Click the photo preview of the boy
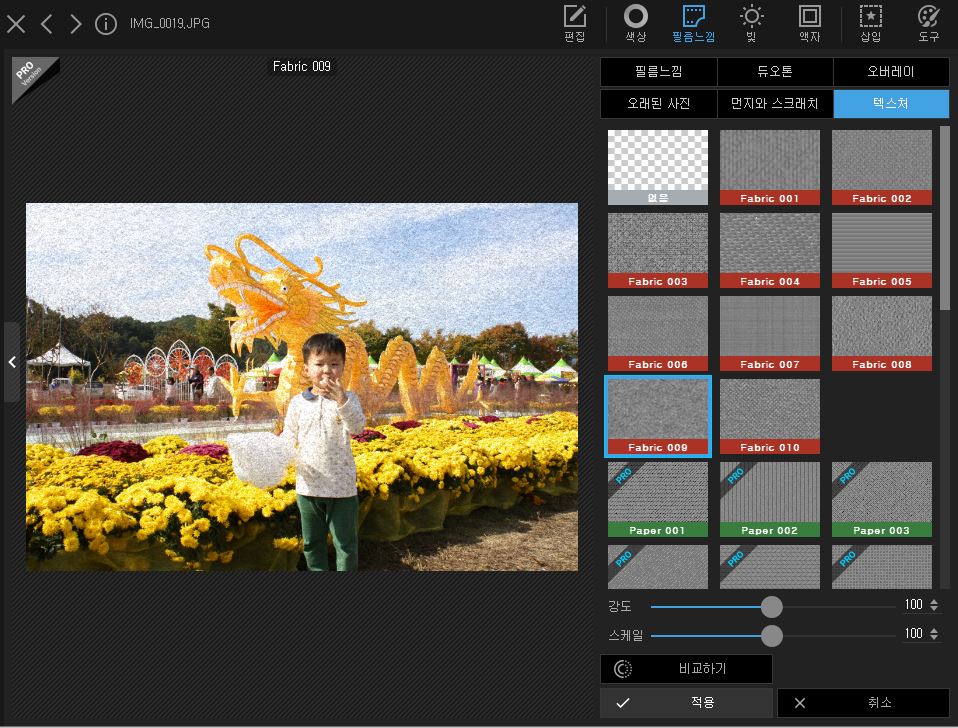Image resolution: width=958 pixels, height=728 pixels. 302,387
